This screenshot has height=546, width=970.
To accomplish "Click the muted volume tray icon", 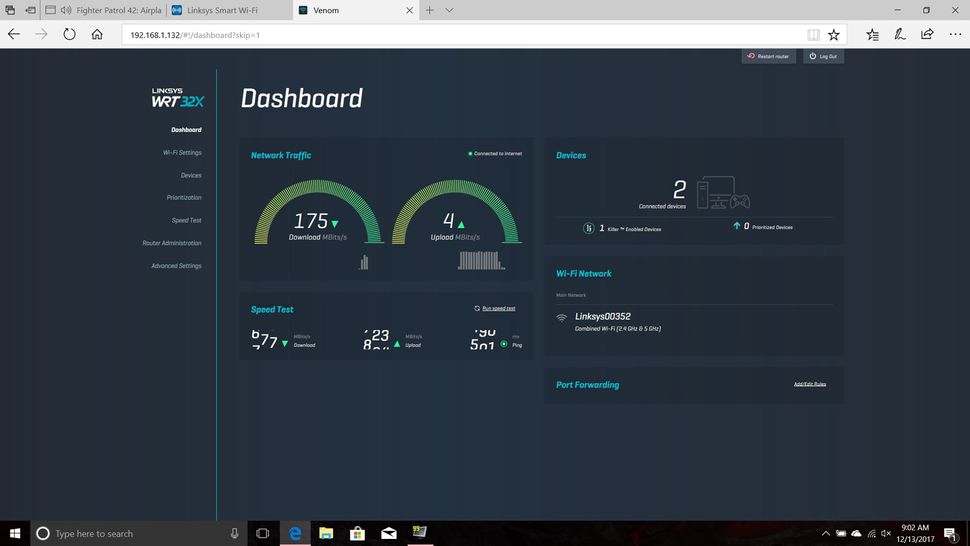I will [886, 533].
